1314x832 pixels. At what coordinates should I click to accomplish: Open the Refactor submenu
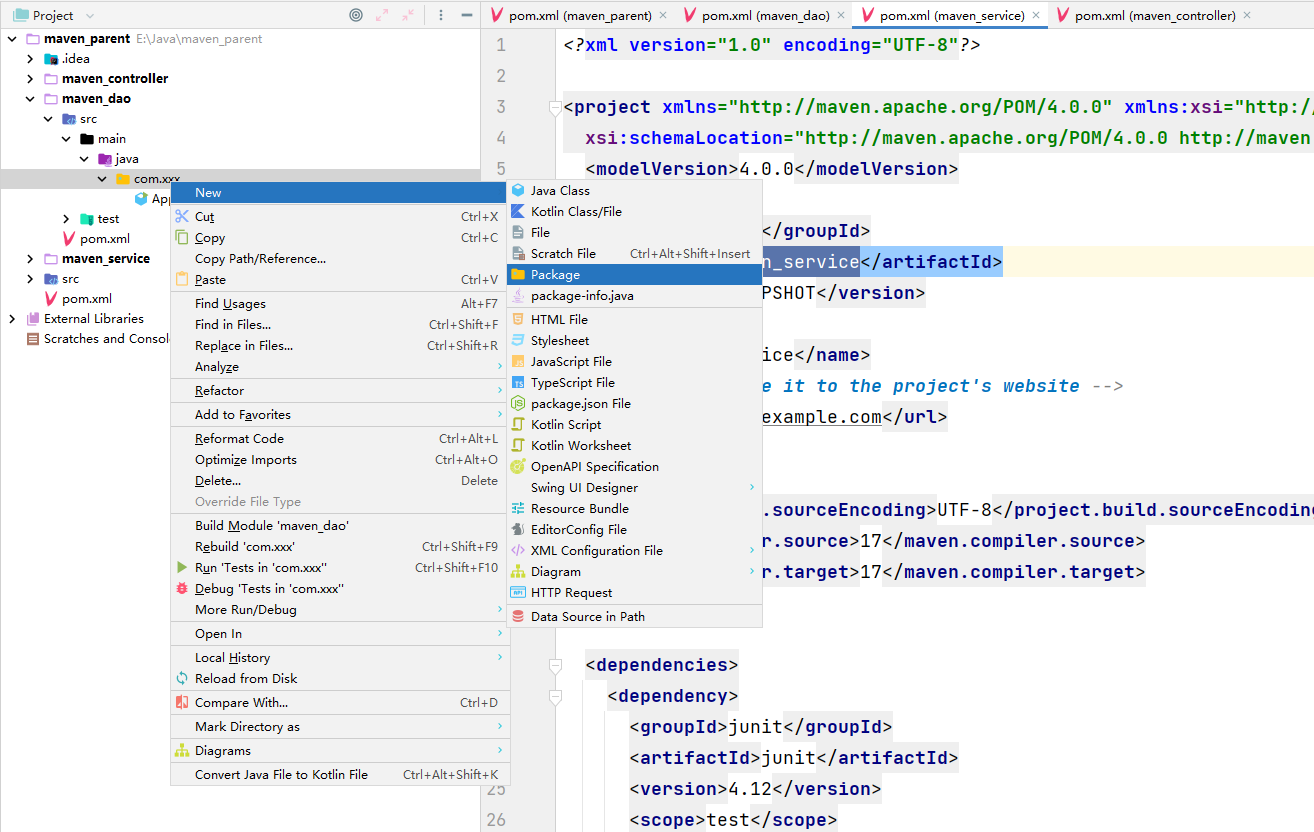[x=340, y=391]
